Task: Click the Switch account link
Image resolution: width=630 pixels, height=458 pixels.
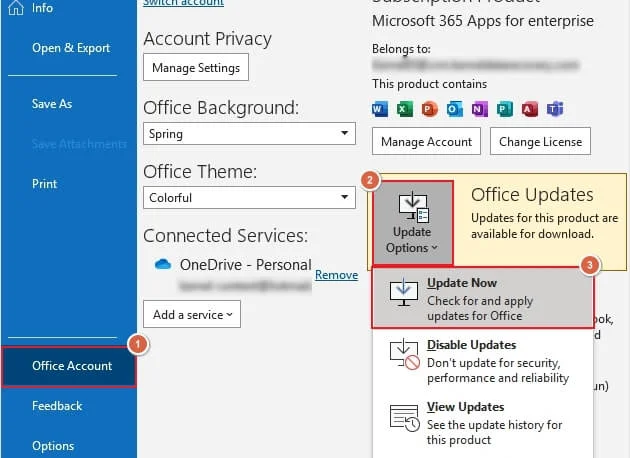Action: coord(184,3)
